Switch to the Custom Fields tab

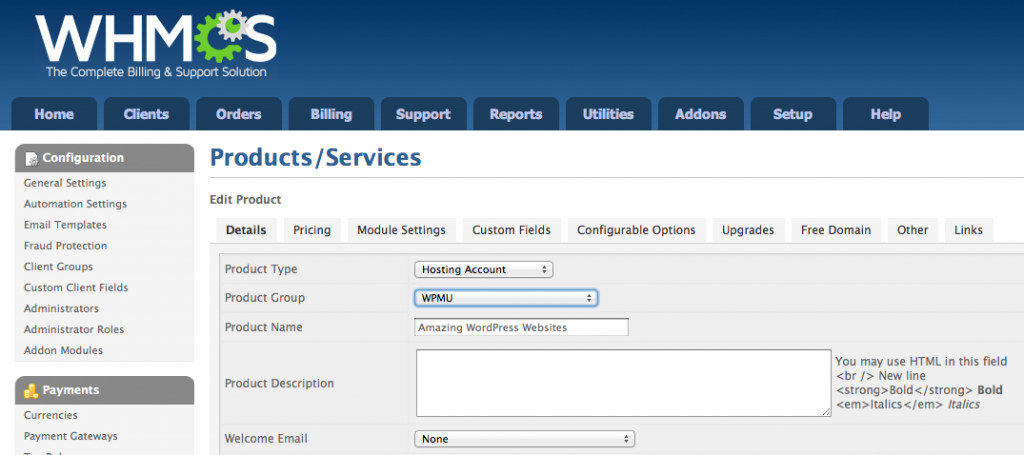coord(511,230)
